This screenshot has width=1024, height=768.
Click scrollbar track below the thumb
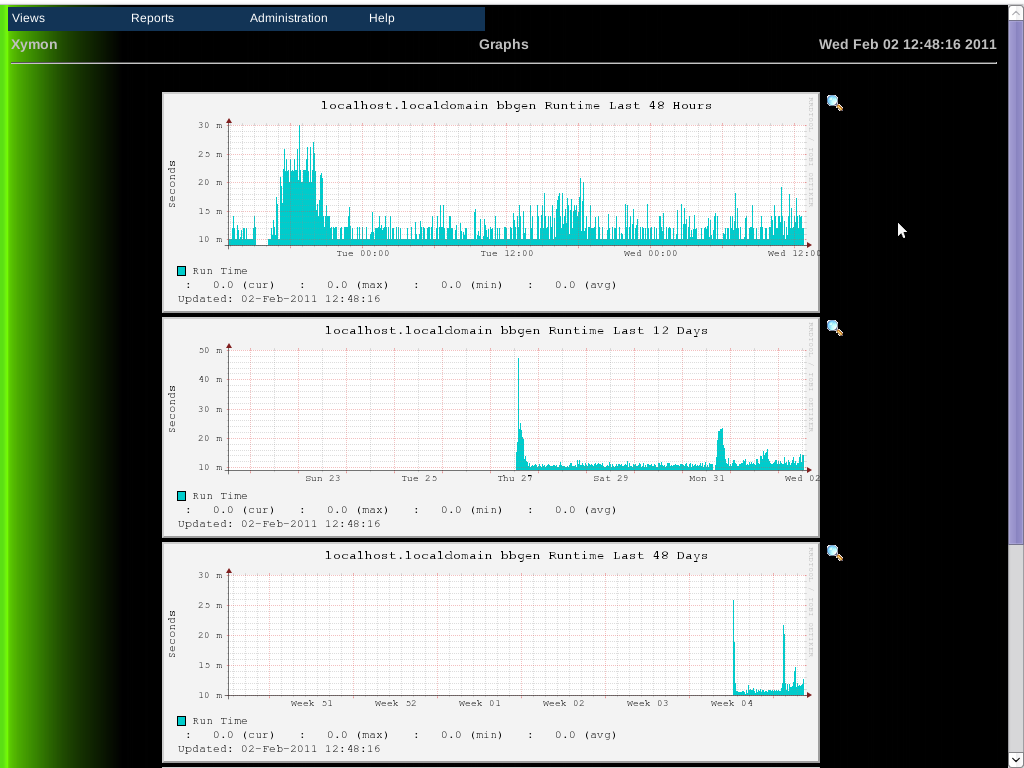(1016, 650)
